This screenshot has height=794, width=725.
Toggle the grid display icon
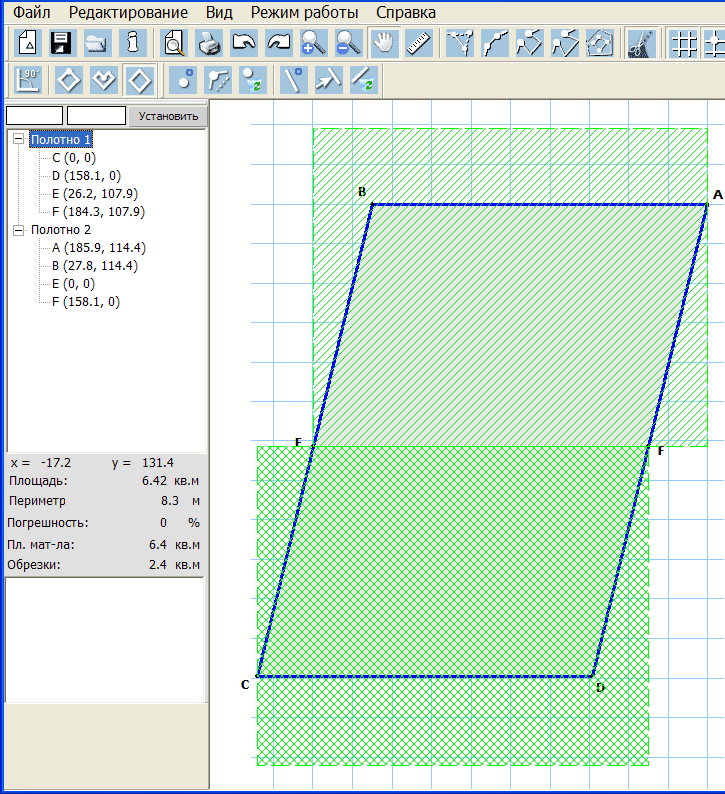tap(683, 43)
